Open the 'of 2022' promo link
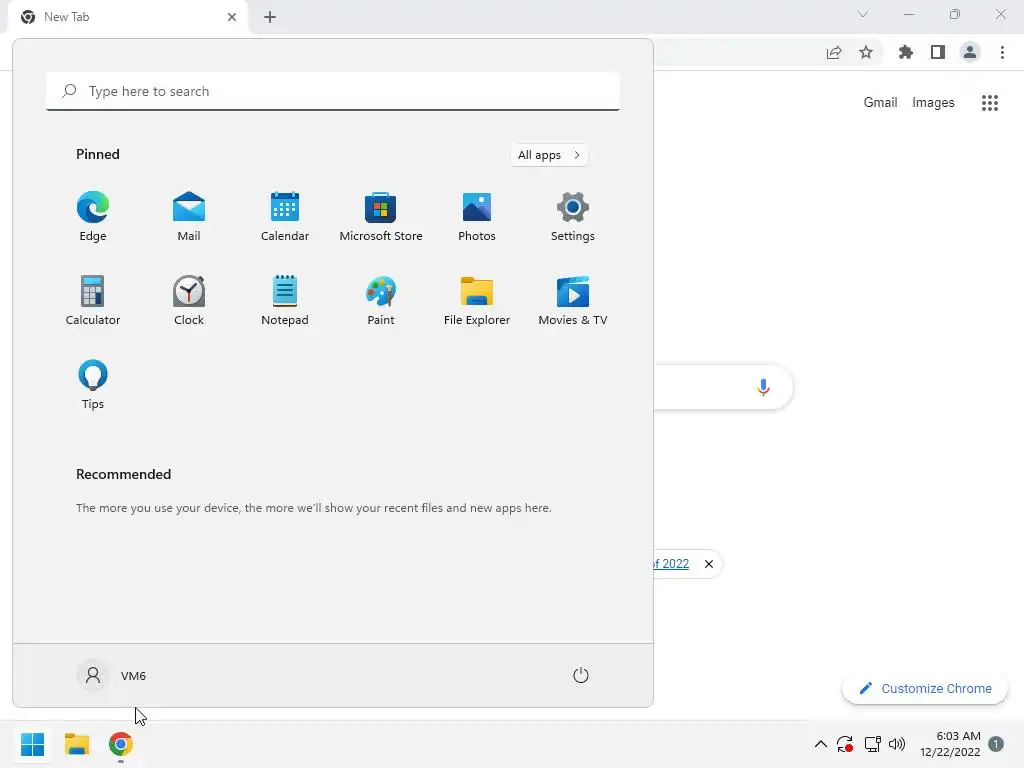Viewport: 1024px width, 768px height. (671, 564)
